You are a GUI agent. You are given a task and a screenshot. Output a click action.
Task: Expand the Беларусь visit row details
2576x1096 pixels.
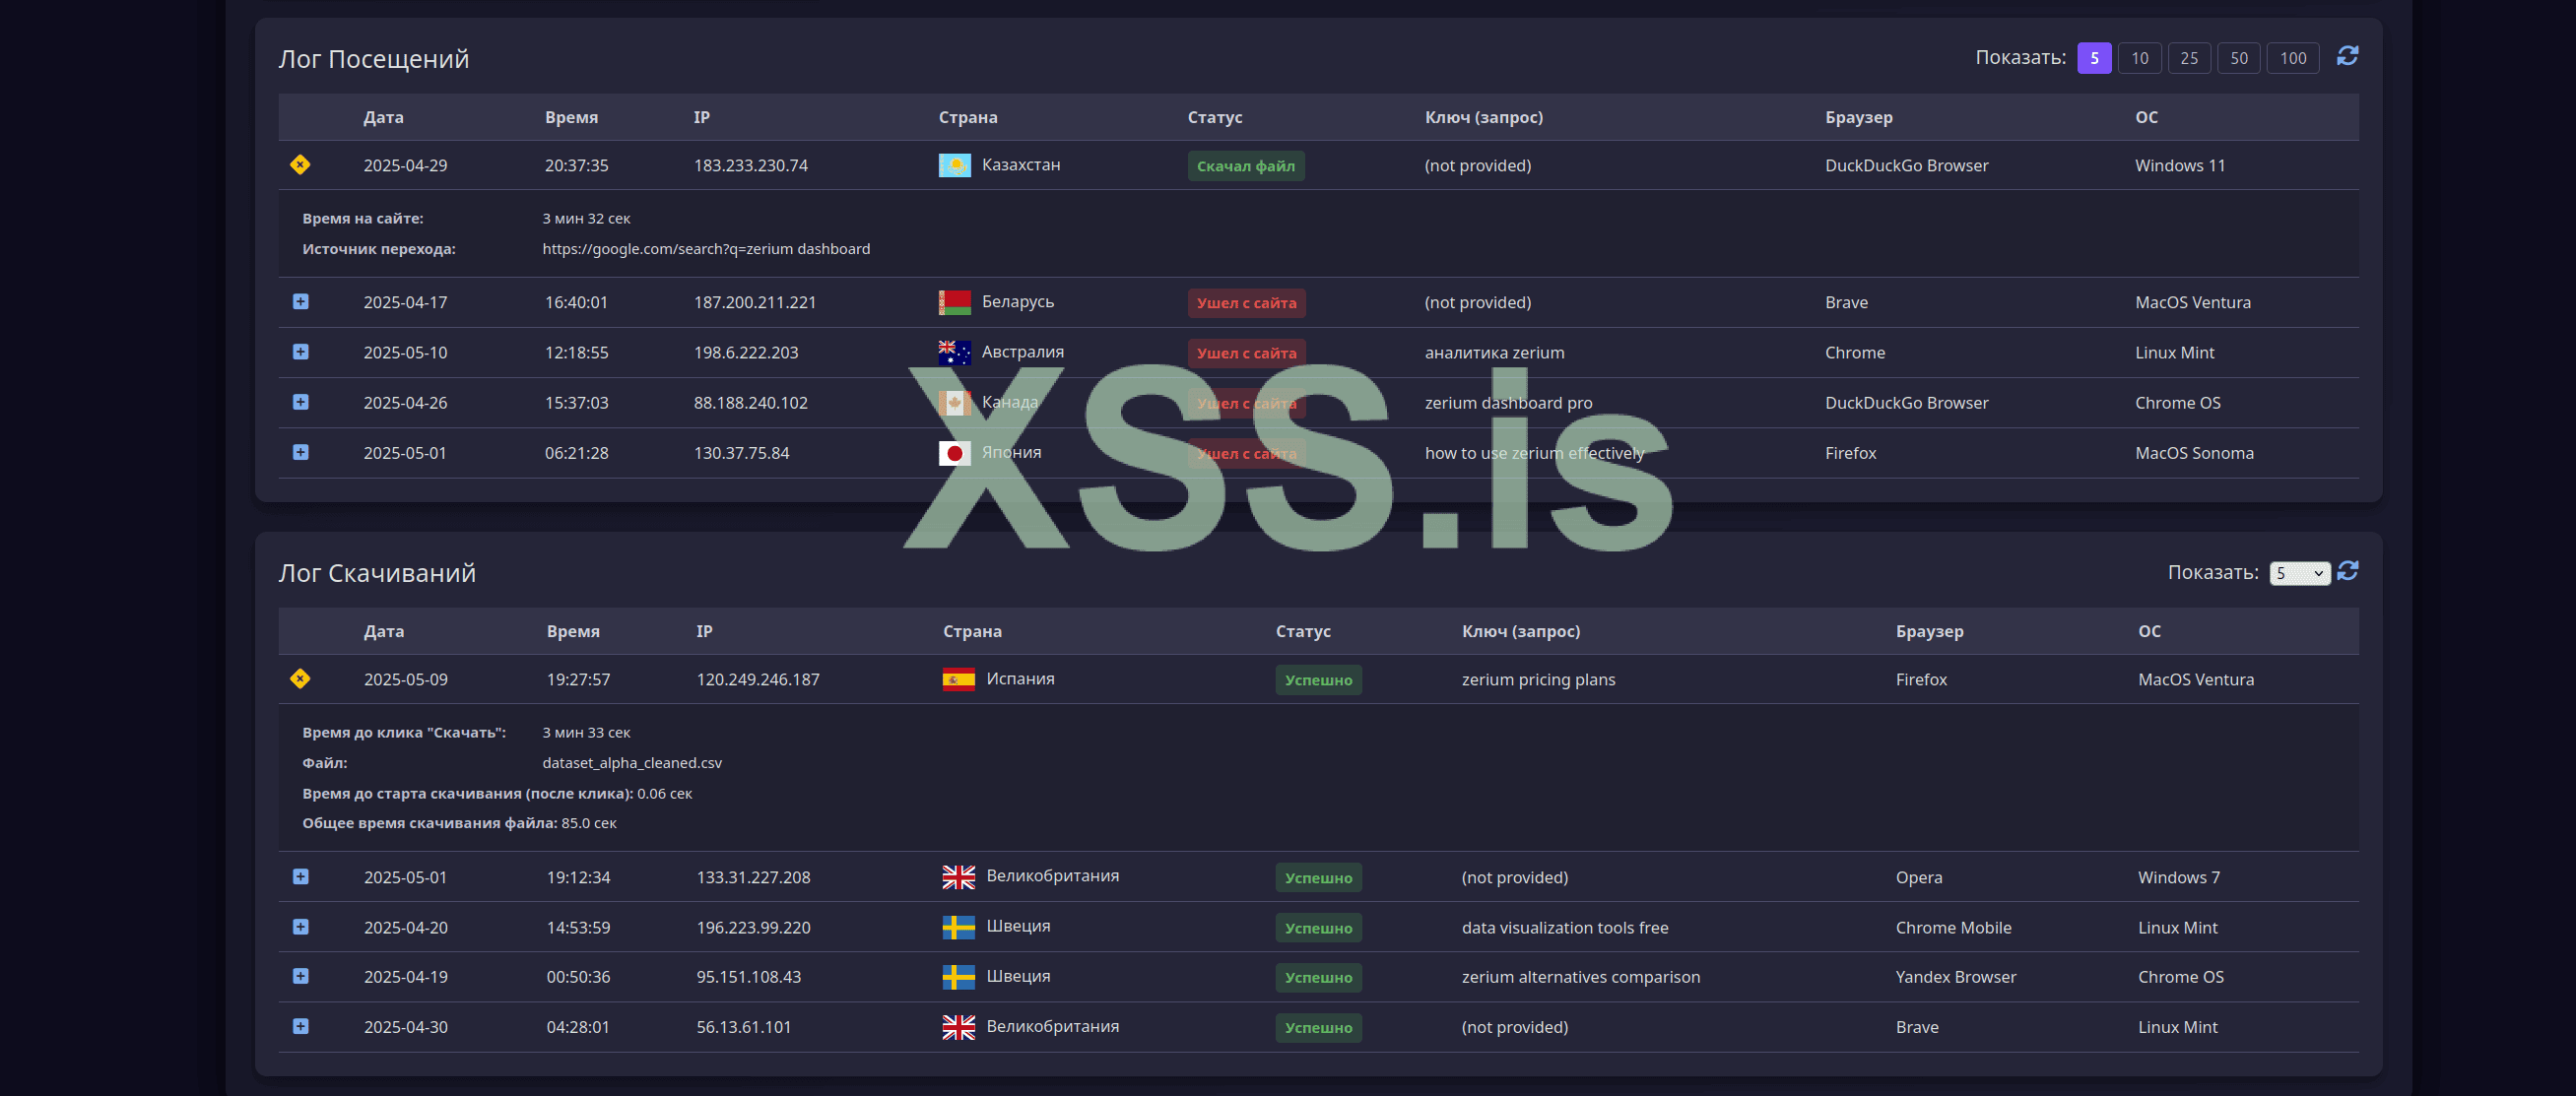tap(300, 302)
